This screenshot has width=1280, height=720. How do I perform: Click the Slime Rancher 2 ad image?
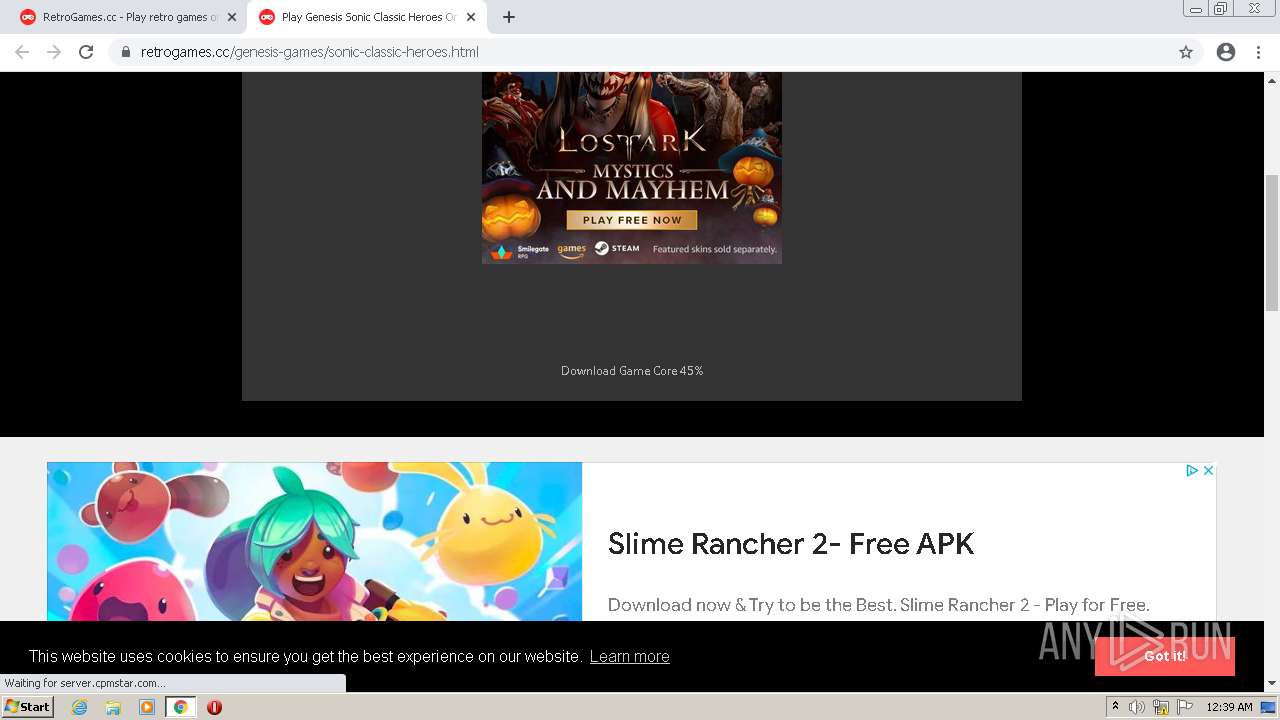314,541
